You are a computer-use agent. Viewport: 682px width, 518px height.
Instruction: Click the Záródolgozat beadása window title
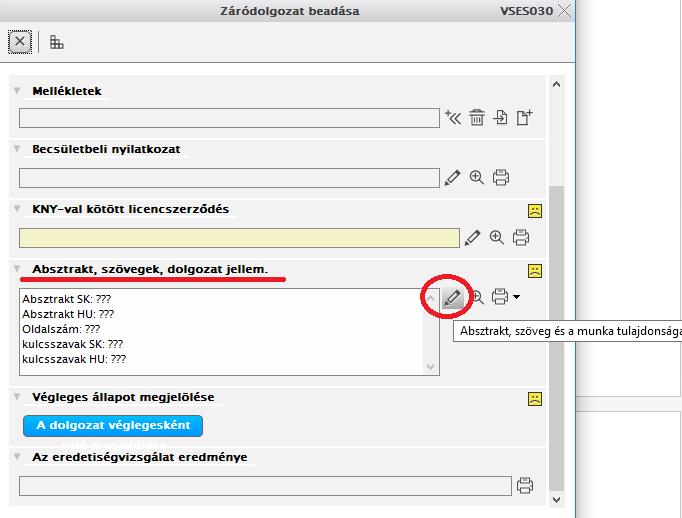290,11
